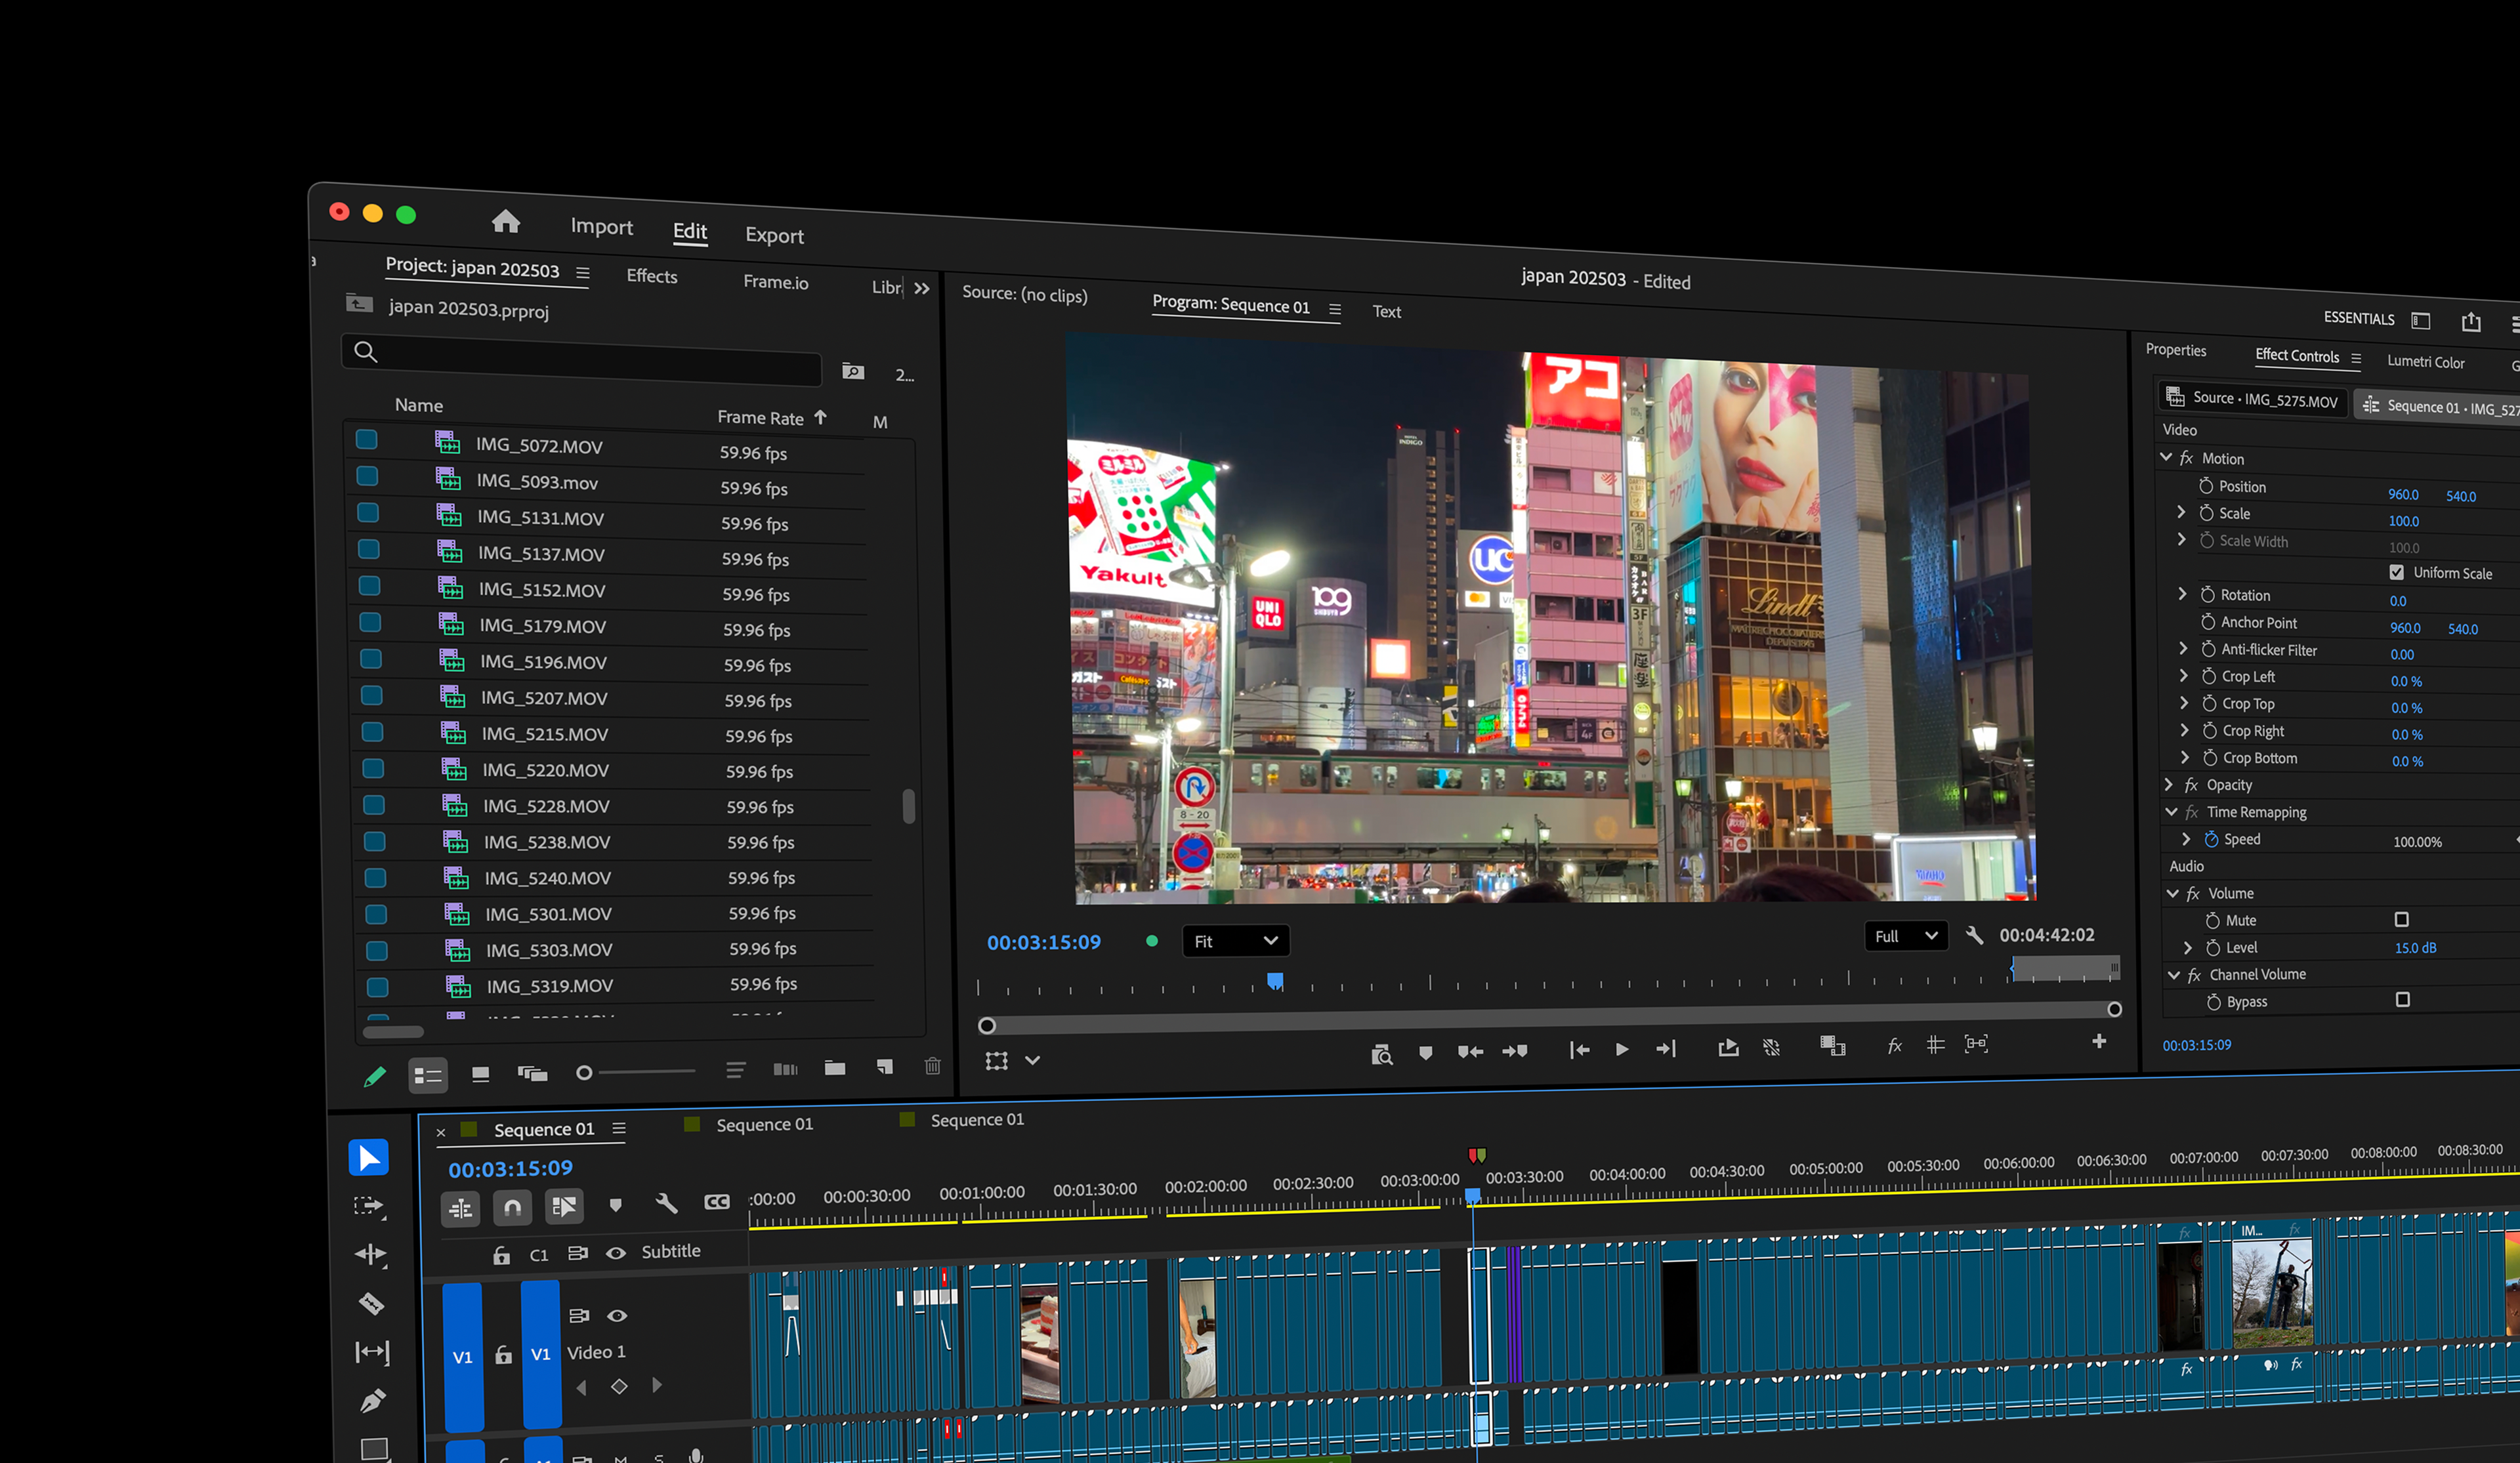The width and height of the screenshot is (2520, 1463).
Task: Select the Pen tool in tools panel
Action: tap(372, 1400)
